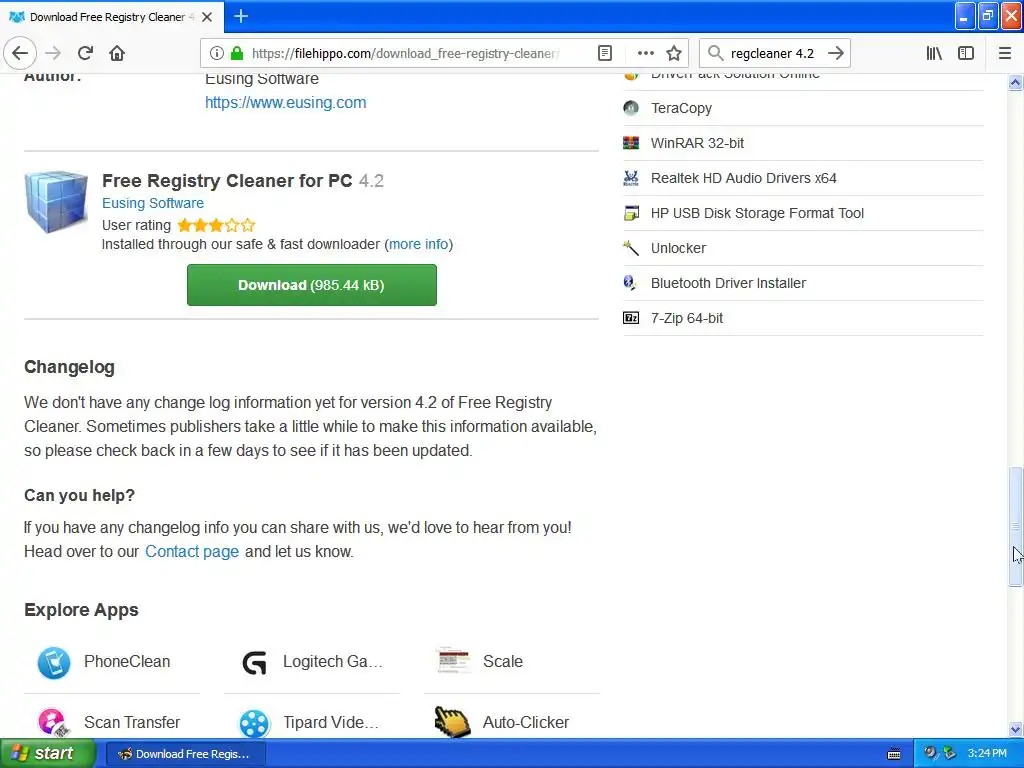Image resolution: width=1024 pixels, height=768 pixels.
Task: Go back to the previous page
Action: coord(20,53)
